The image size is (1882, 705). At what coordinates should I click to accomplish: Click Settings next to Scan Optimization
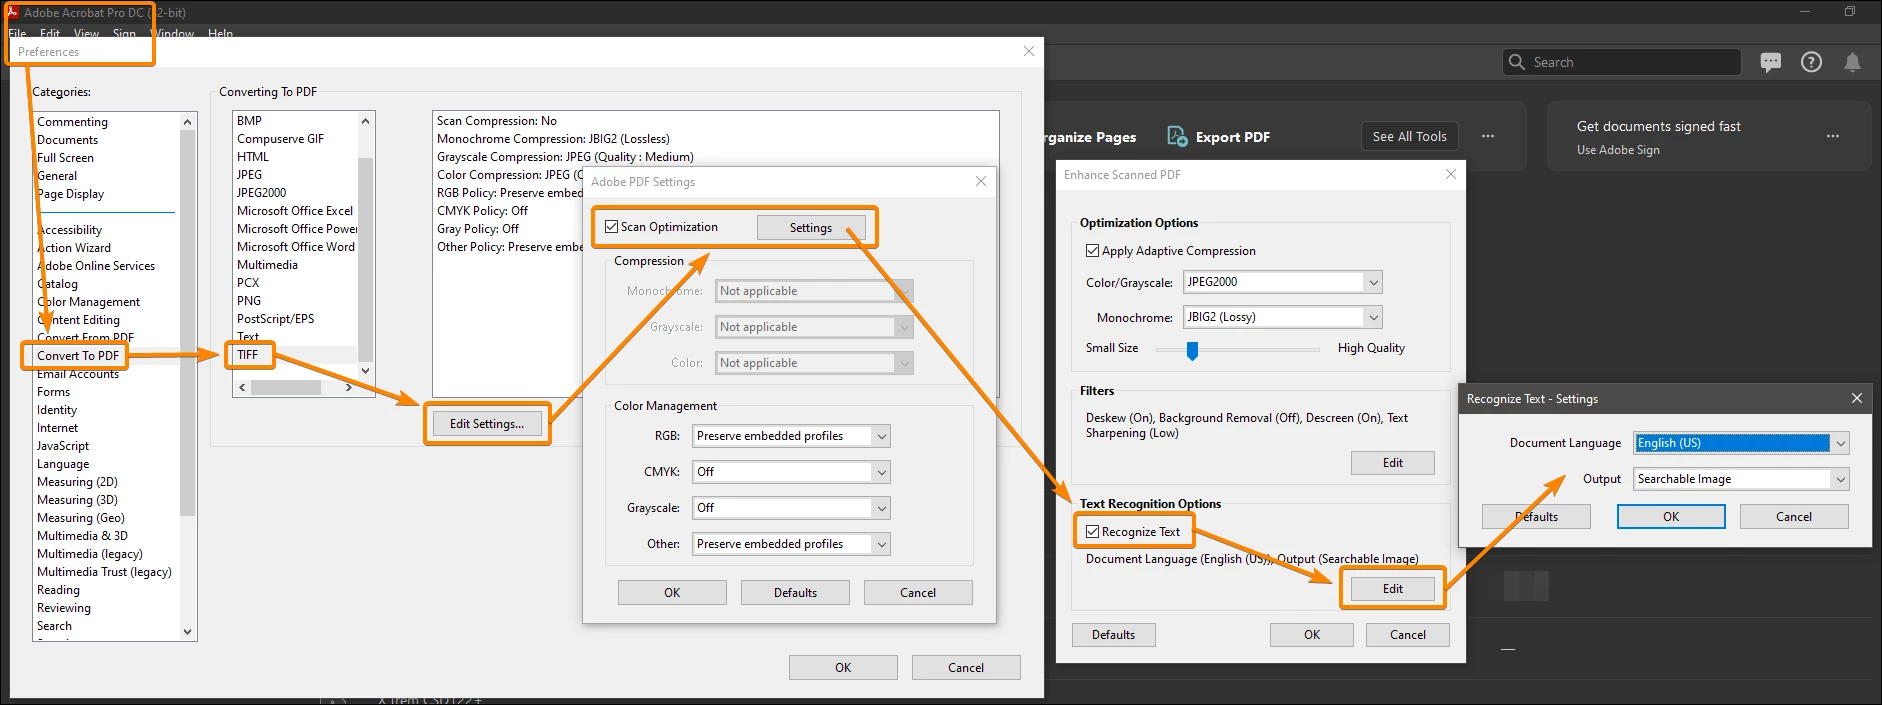[x=810, y=228]
